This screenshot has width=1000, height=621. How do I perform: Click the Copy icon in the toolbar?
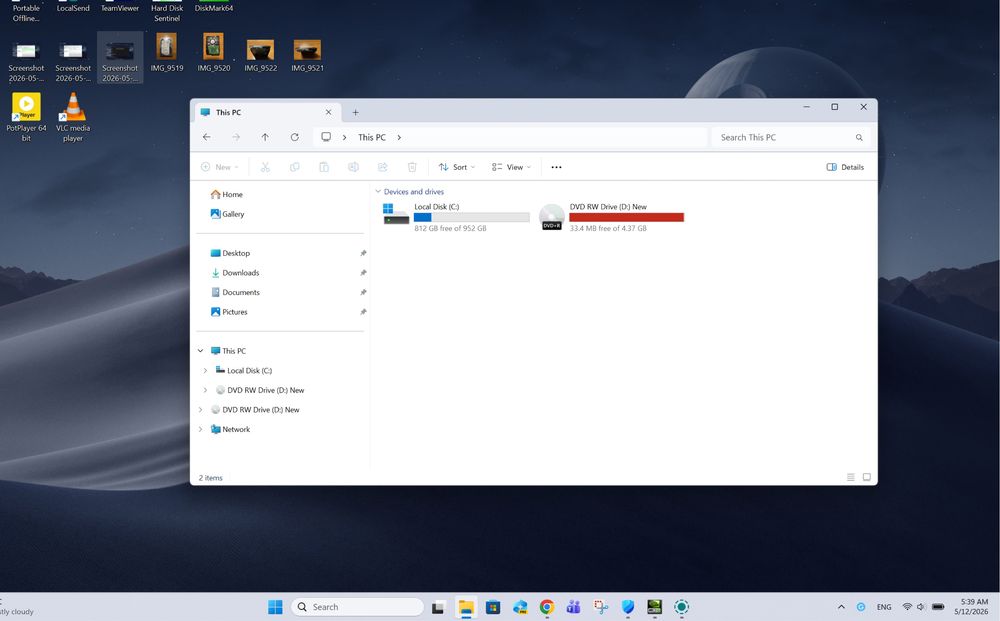295,167
